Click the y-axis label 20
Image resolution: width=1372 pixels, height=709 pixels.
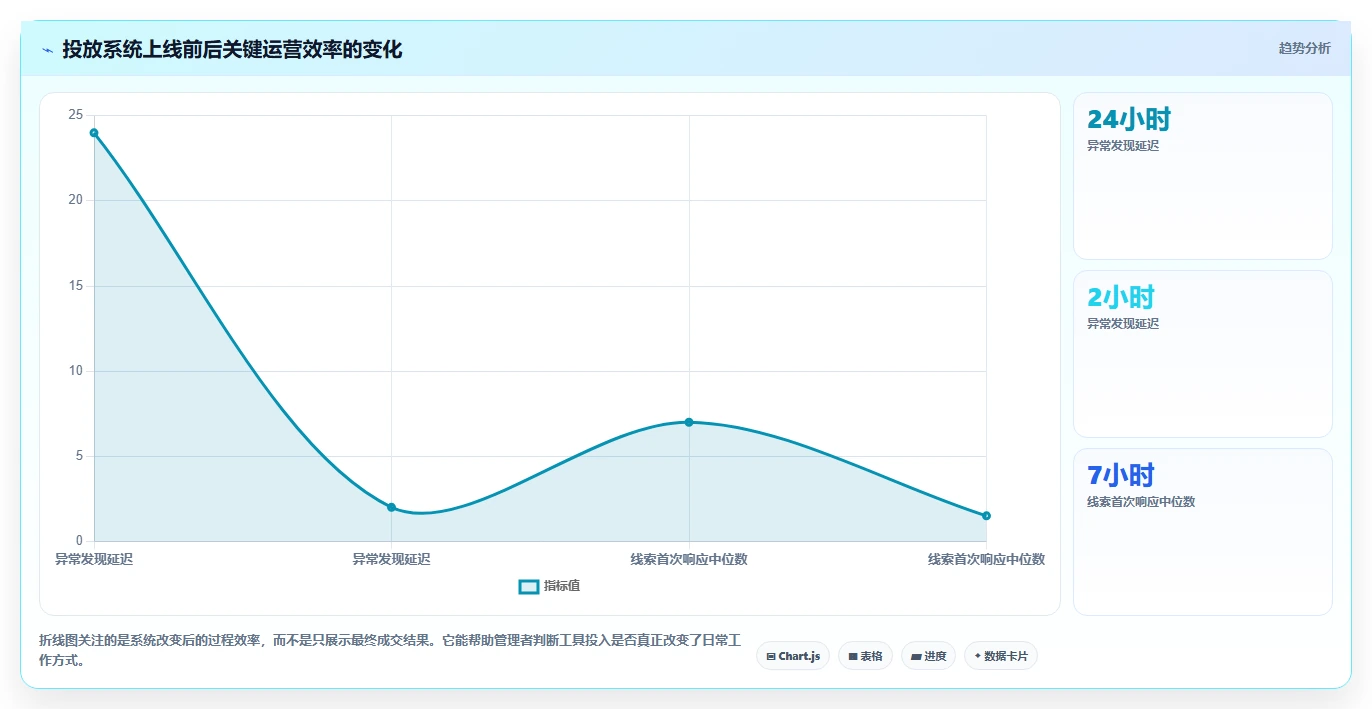point(75,200)
